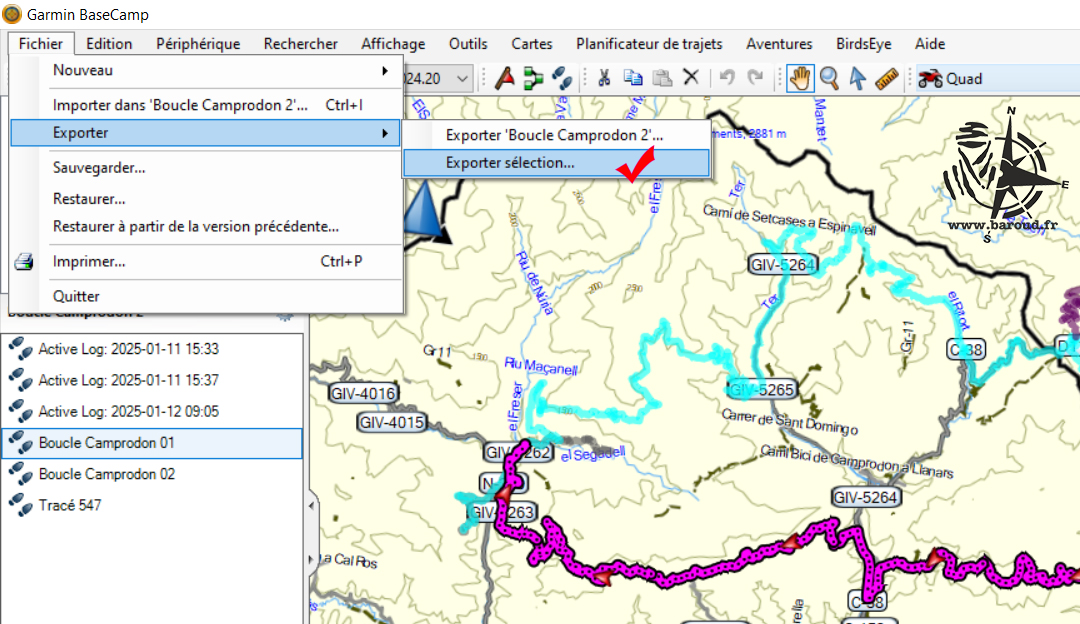Choose Exporter sélection...

pos(557,163)
